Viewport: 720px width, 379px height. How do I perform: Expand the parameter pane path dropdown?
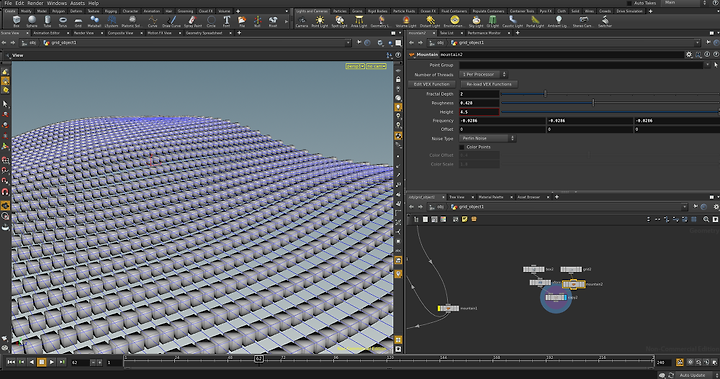click(x=697, y=43)
